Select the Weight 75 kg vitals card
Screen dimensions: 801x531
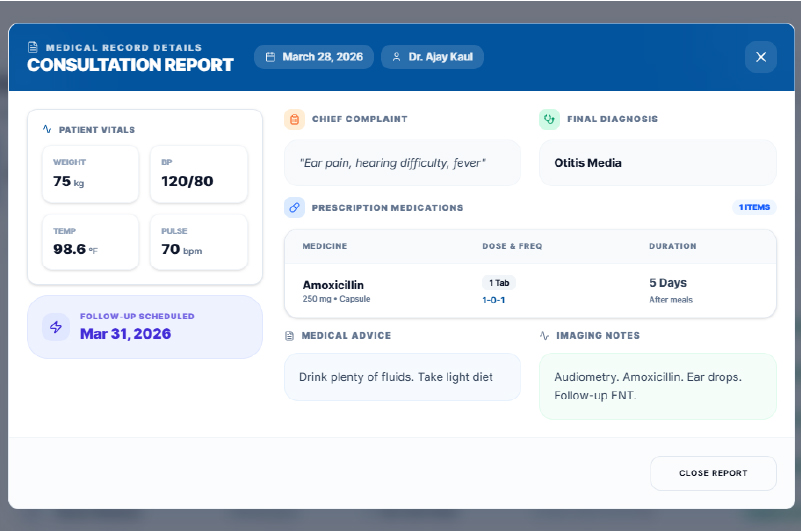(x=90, y=174)
